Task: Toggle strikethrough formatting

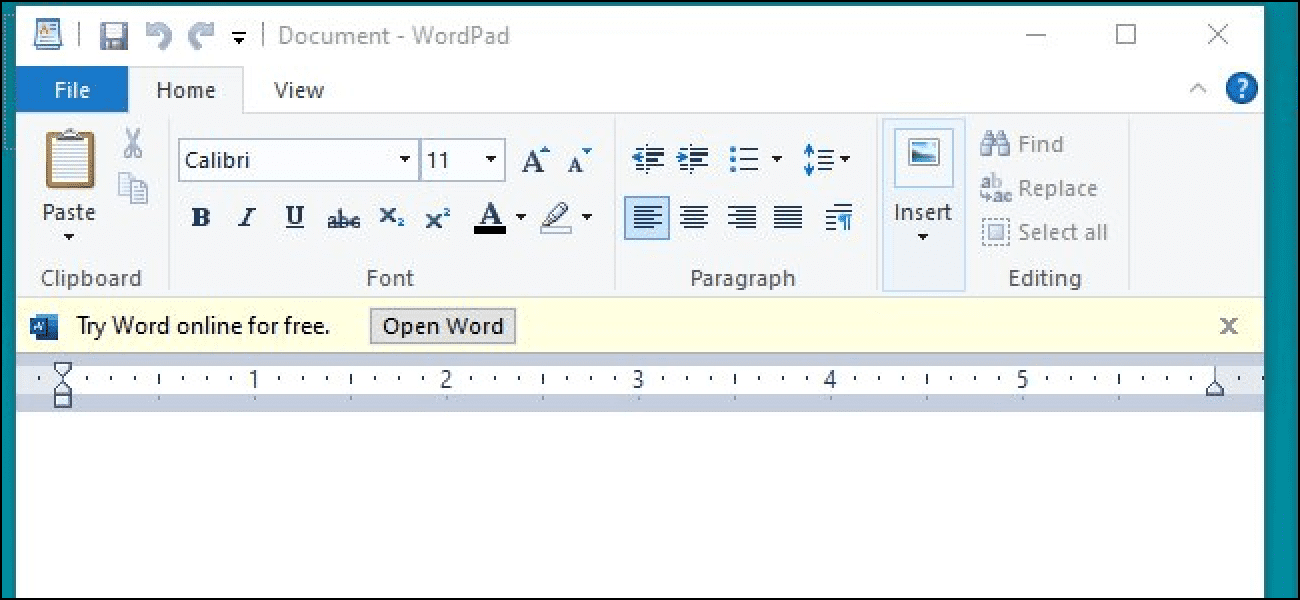Action: 343,218
